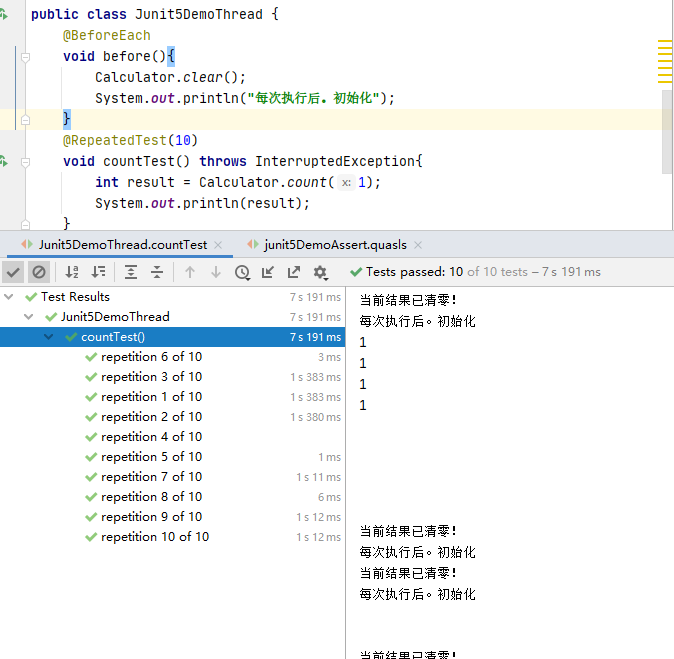Collapse the Junit5DemoThread tree node

coord(30,317)
